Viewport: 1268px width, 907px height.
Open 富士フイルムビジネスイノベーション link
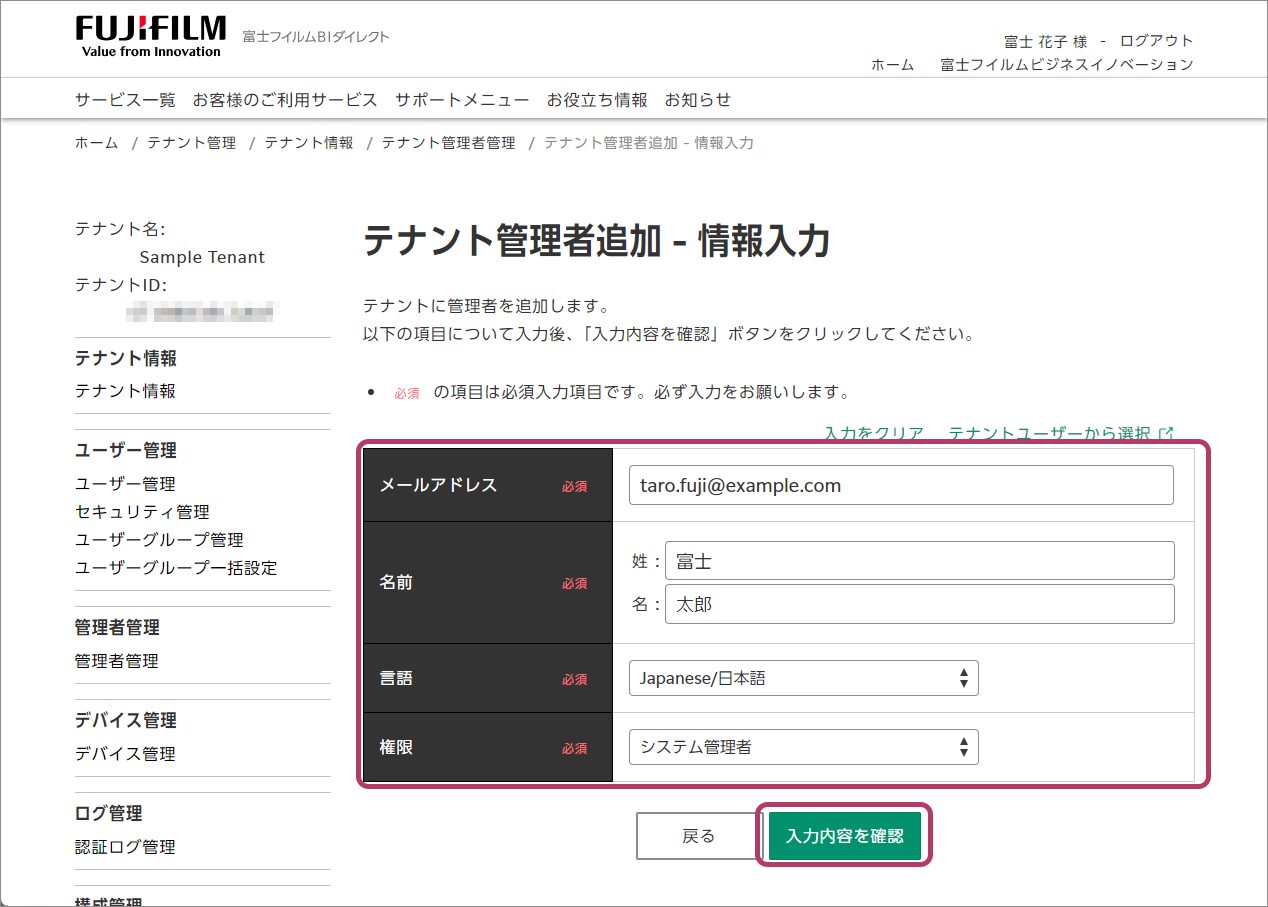point(1067,64)
